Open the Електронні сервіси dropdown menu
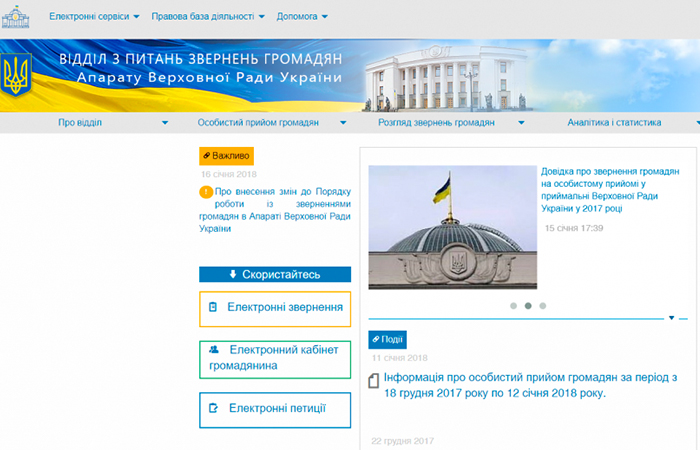Image resolution: width=700 pixels, height=450 pixels. point(94,17)
